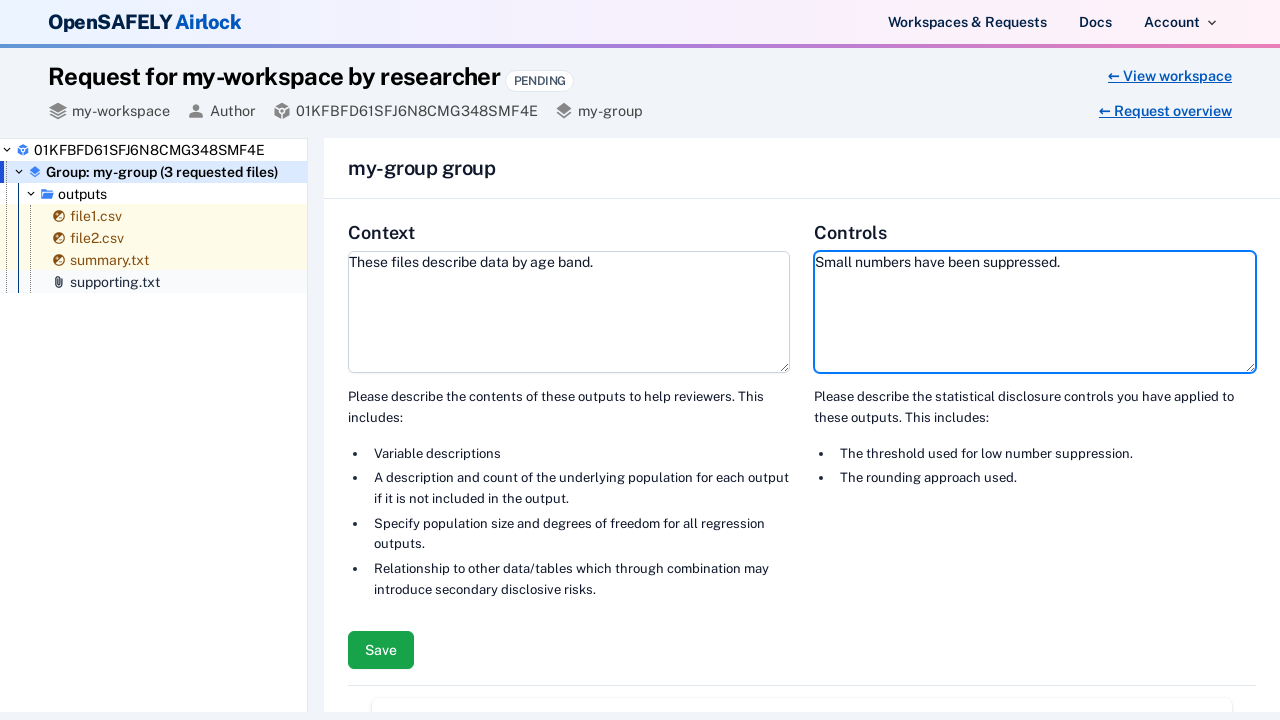The image size is (1280, 720).
Task: Open the Account dropdown
Action: 1180,22
